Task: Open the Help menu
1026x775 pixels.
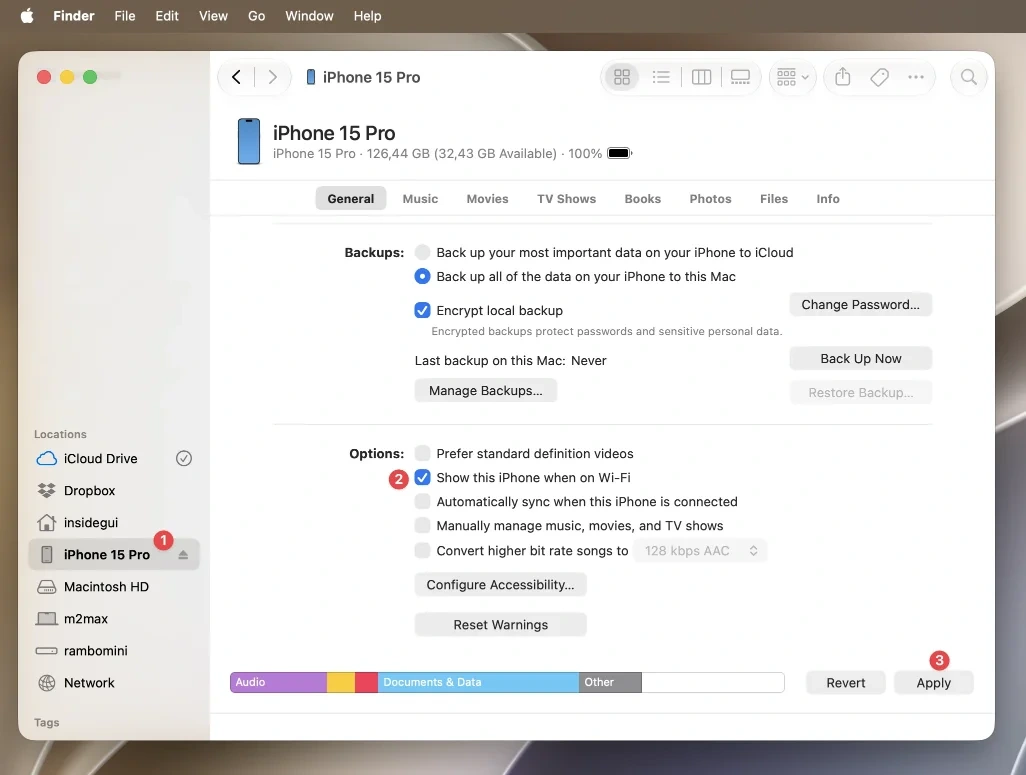Action: (x=367, y=16)
